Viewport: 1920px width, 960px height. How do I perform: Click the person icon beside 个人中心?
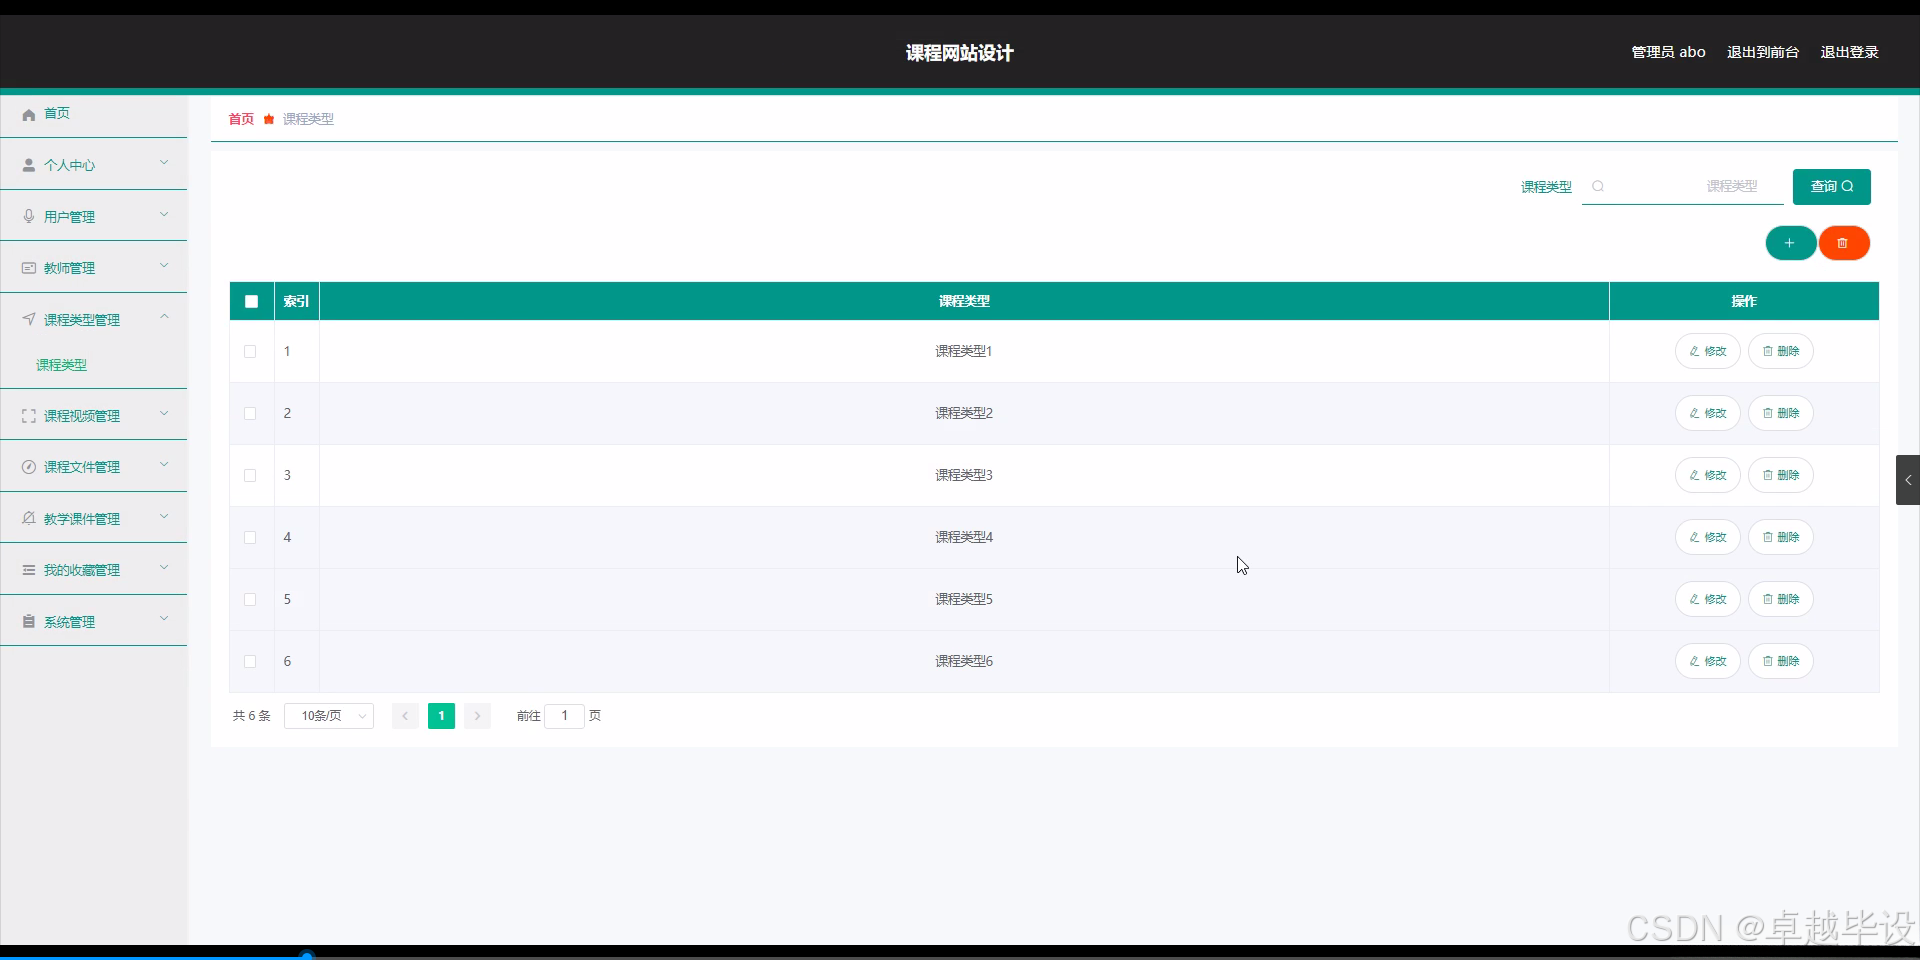29,165
